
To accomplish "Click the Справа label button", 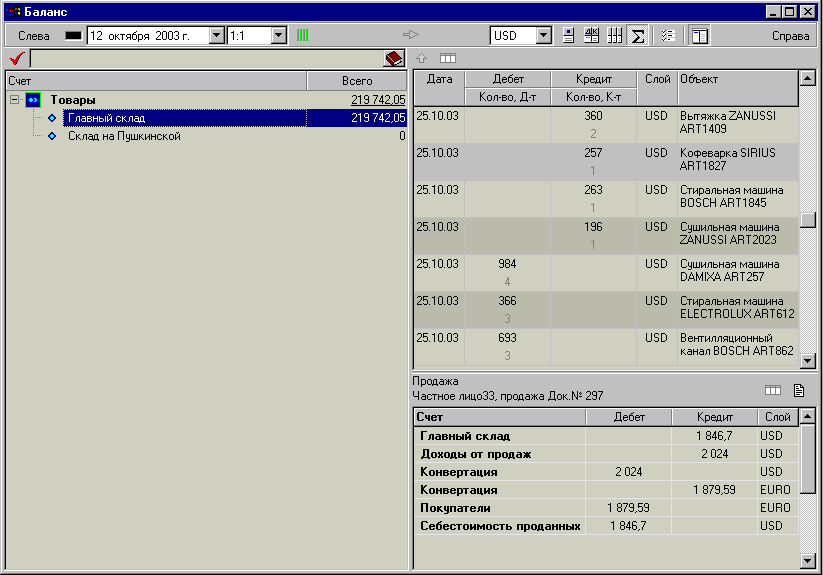I will tap(790, 36).
